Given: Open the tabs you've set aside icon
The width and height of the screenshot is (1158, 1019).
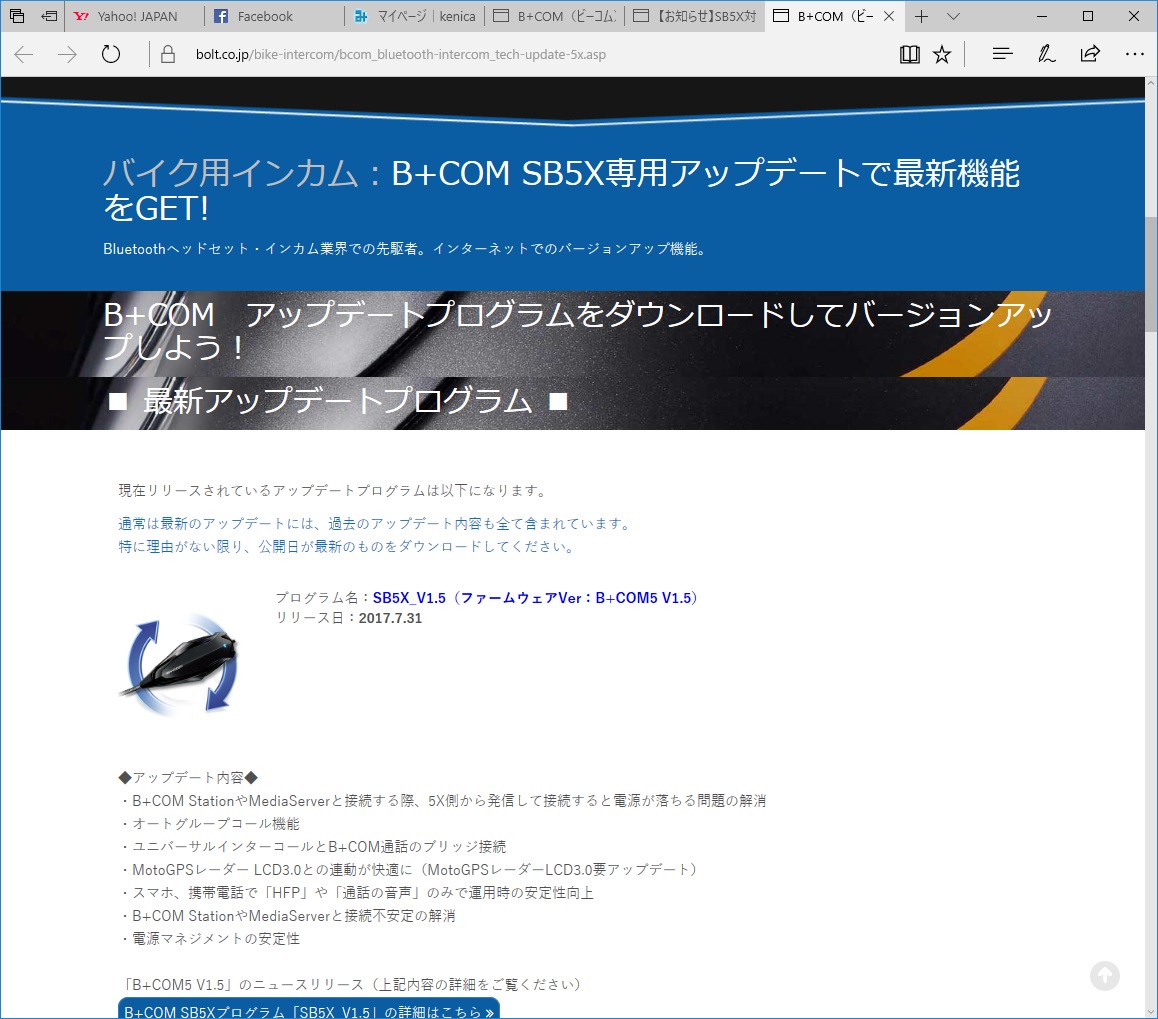Looking at the screenshot, I should click(x=17, y=16).
